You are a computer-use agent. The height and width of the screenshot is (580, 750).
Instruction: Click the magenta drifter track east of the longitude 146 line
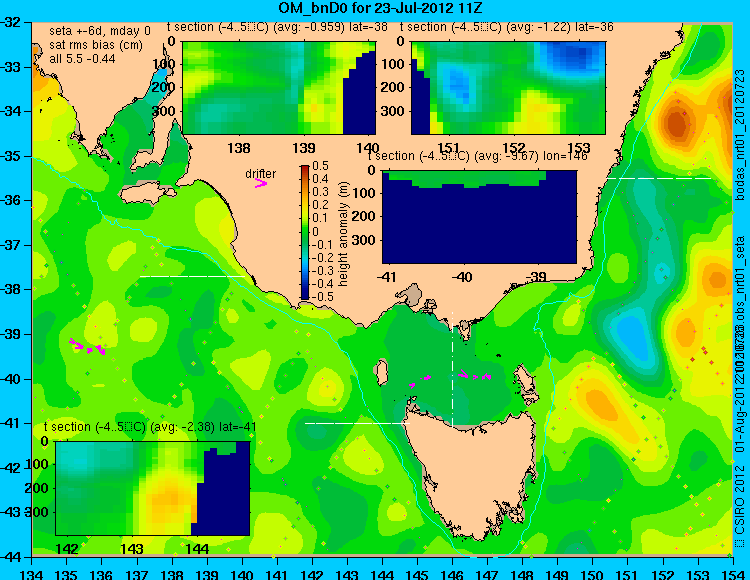click(474, 376)
